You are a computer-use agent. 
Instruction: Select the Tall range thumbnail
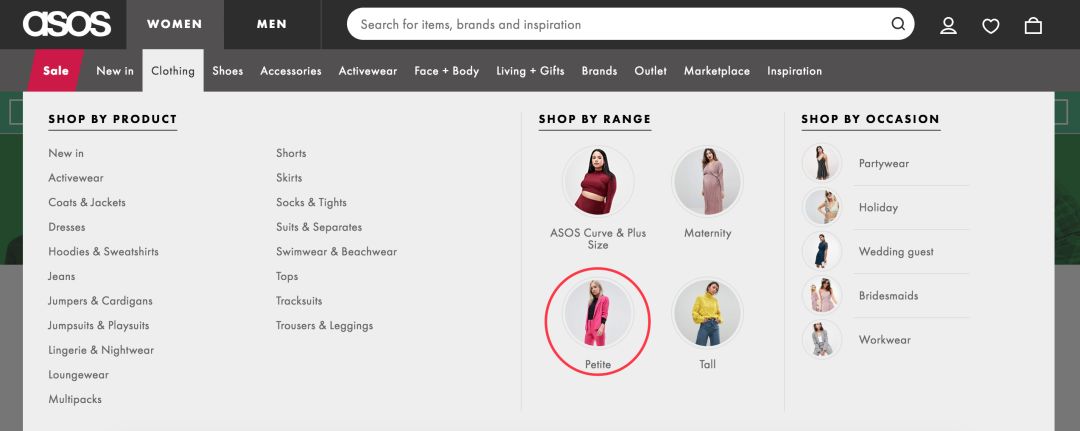click(707, 313)
